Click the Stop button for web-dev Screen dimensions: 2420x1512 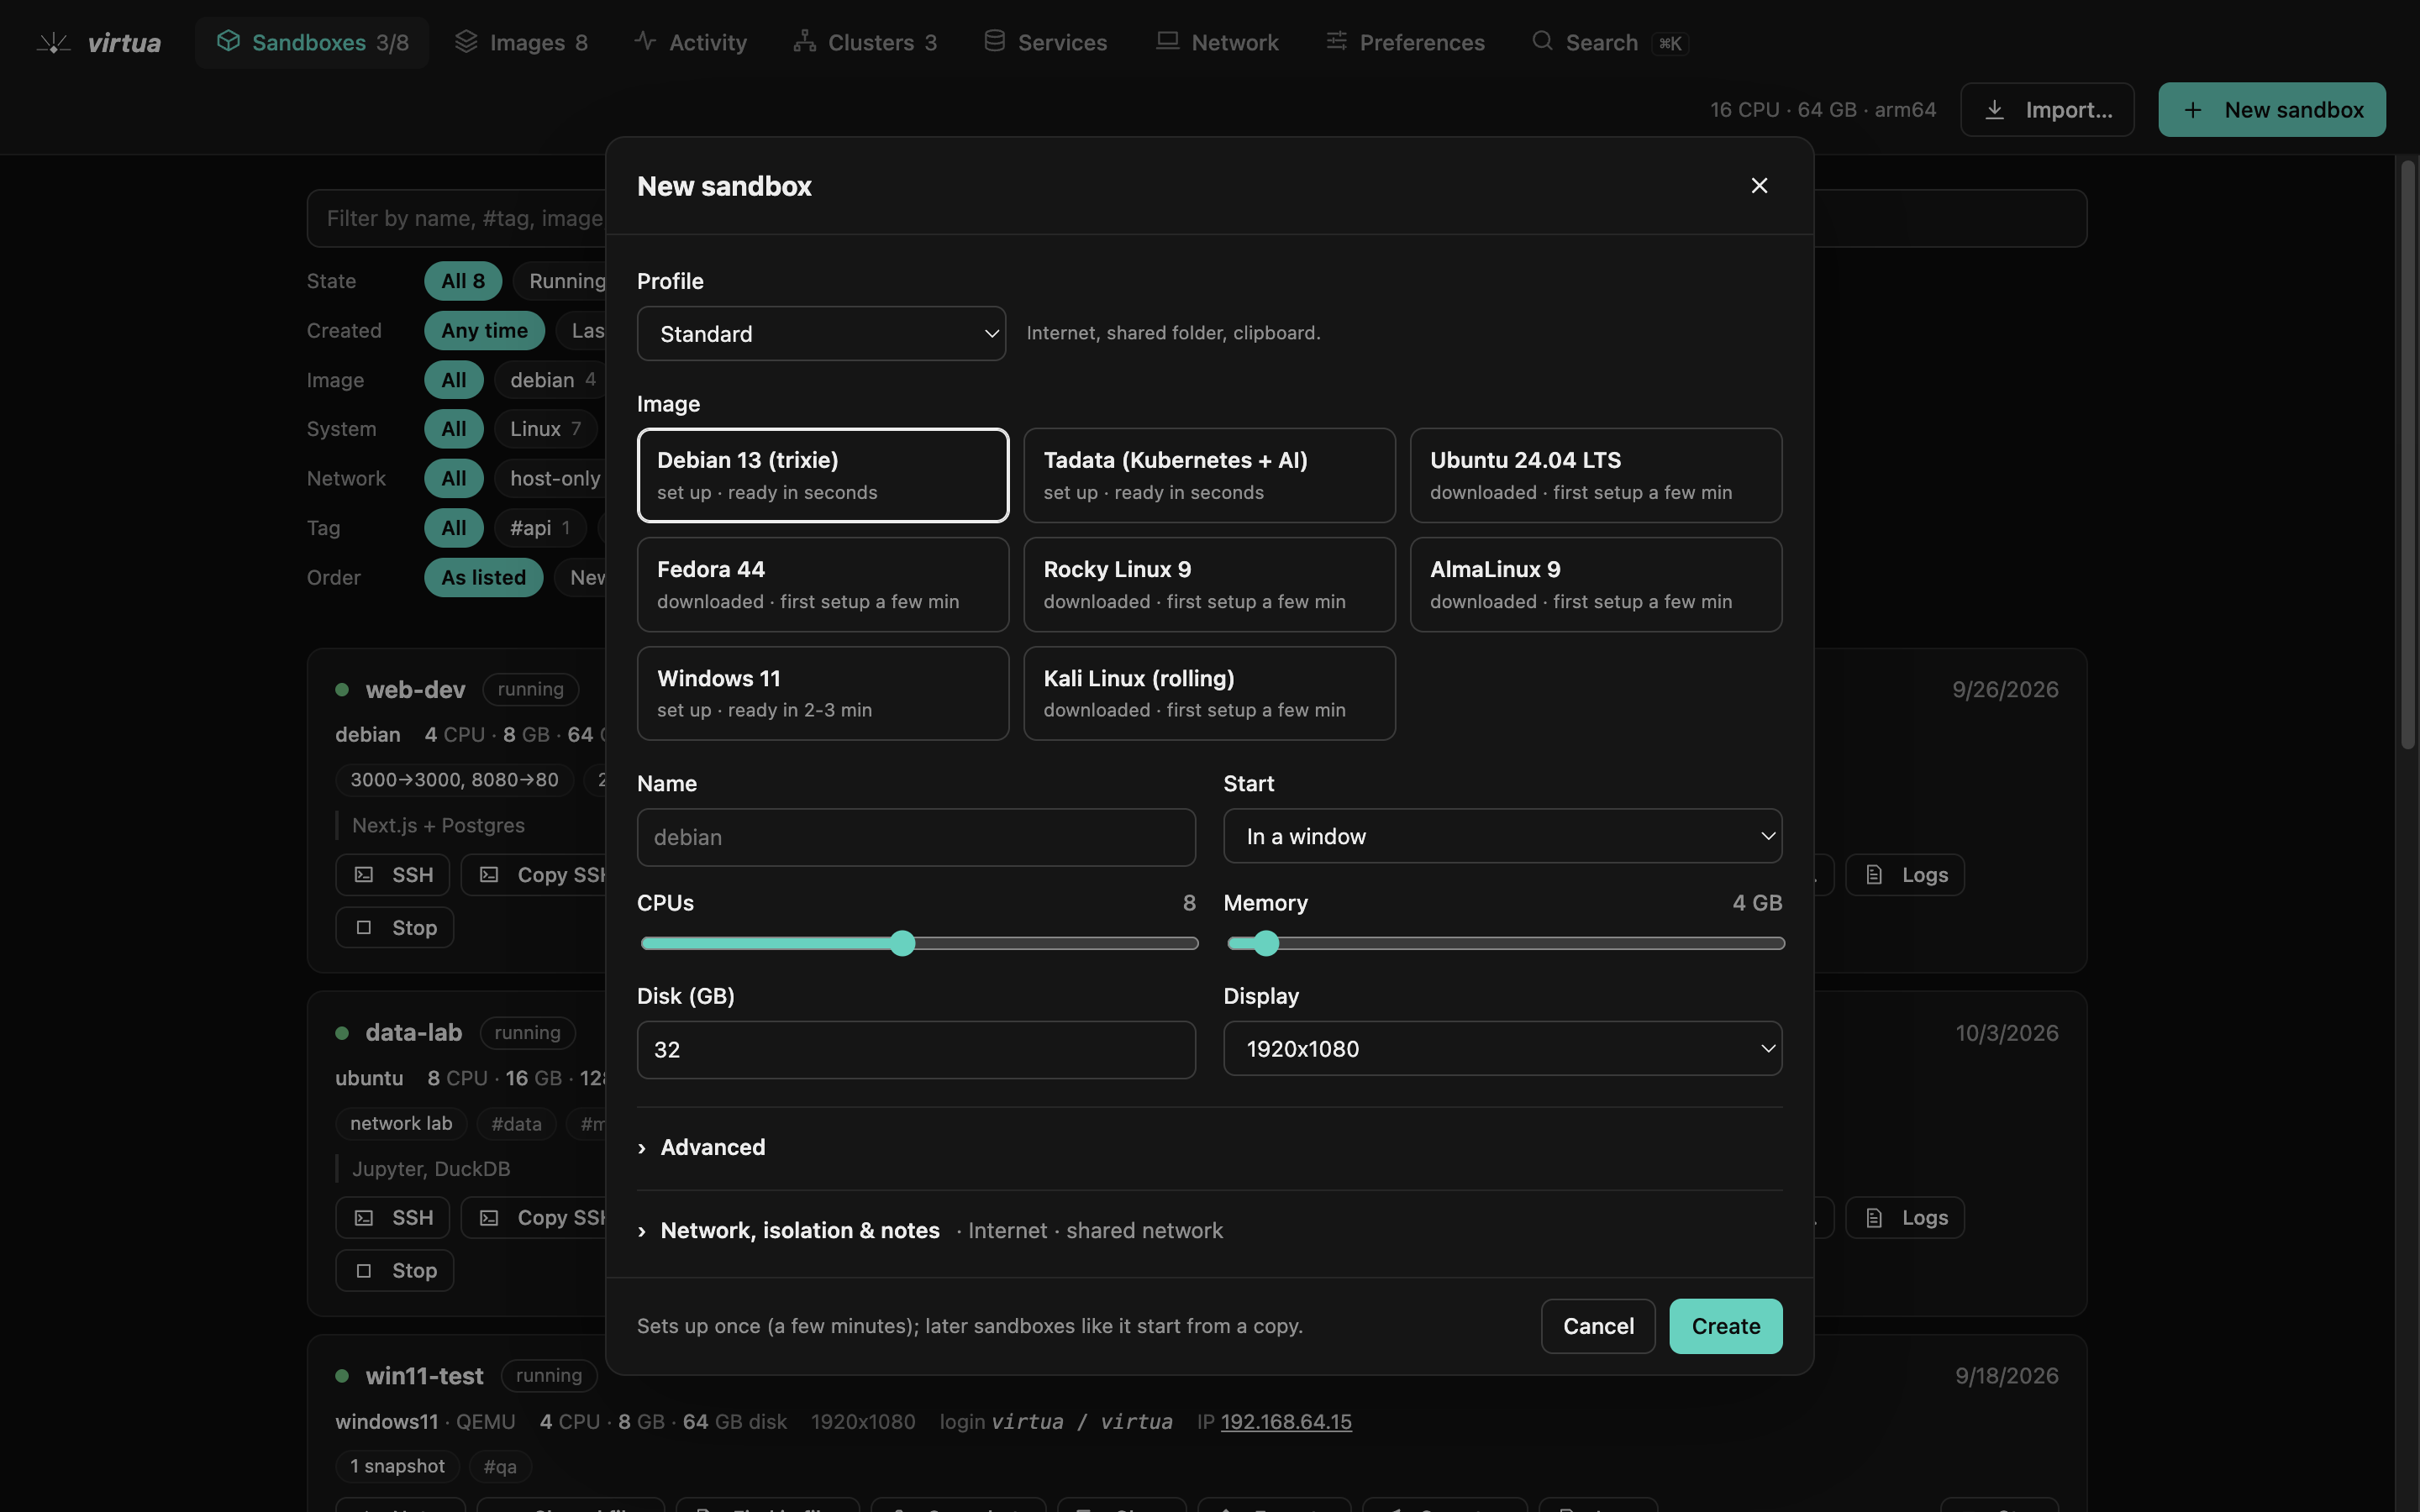394,927
